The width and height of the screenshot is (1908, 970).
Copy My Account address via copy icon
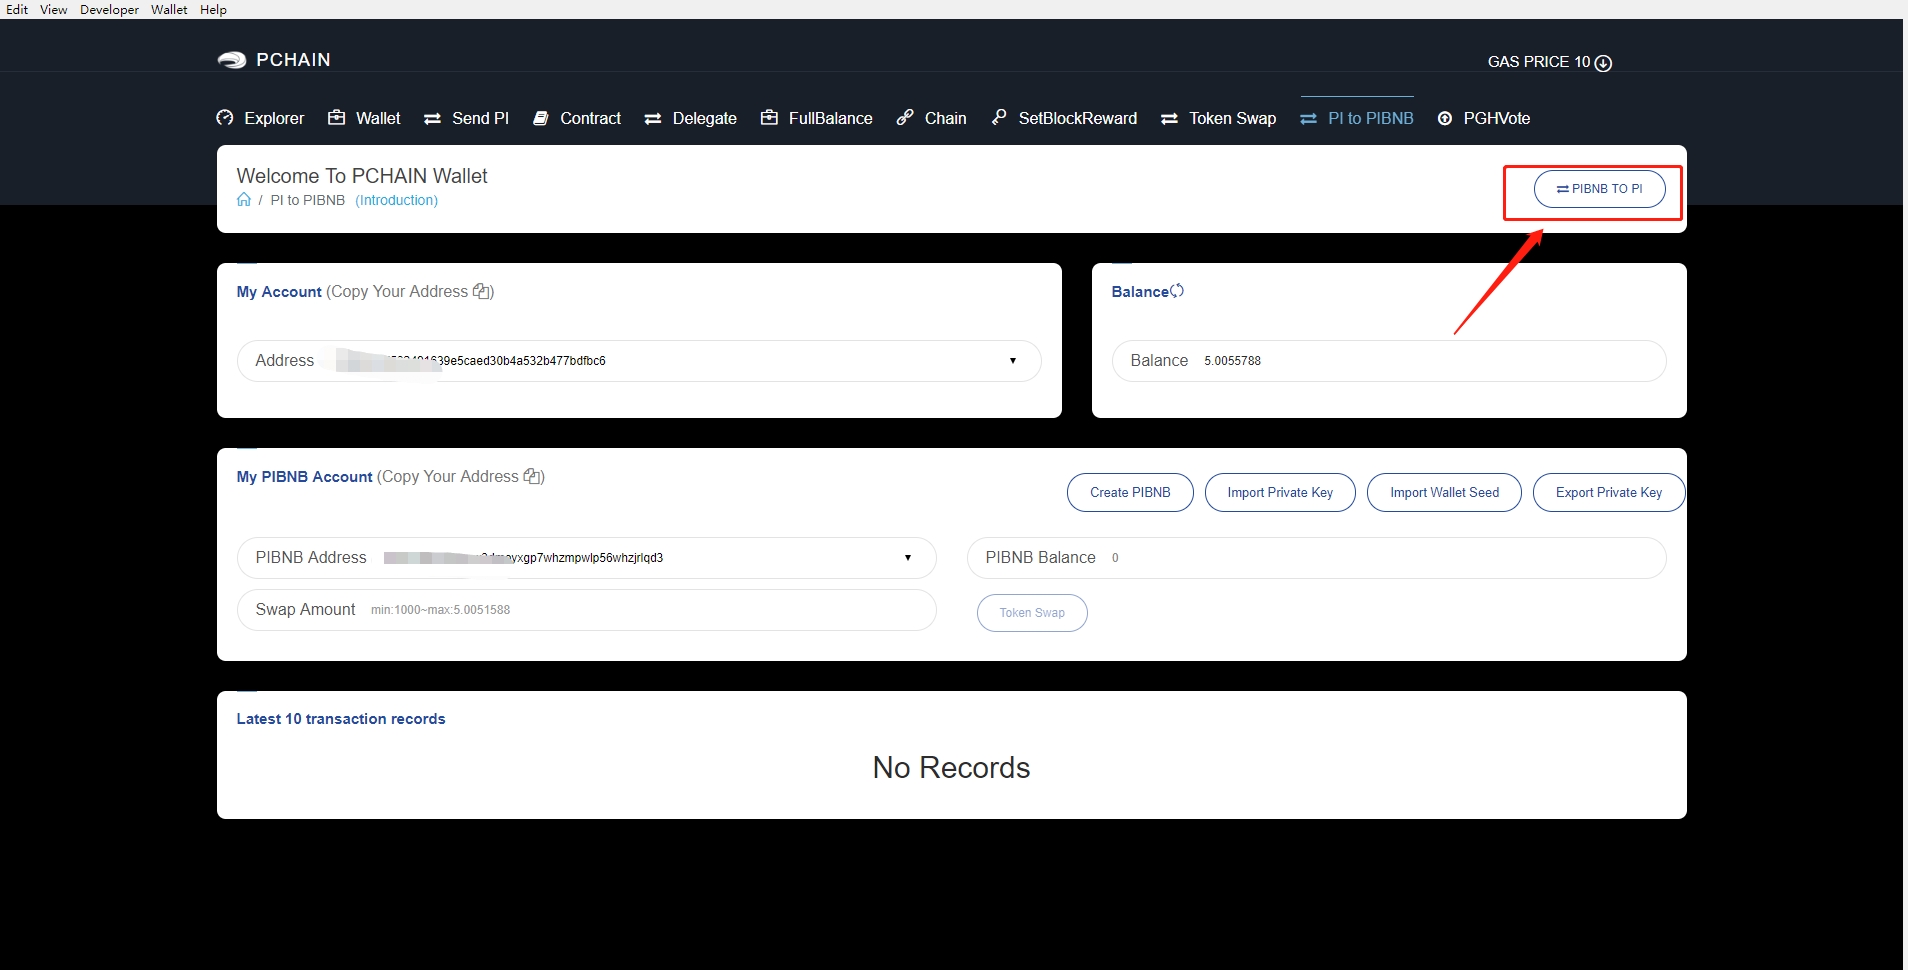pyautogui.click(x=482, y=291)
